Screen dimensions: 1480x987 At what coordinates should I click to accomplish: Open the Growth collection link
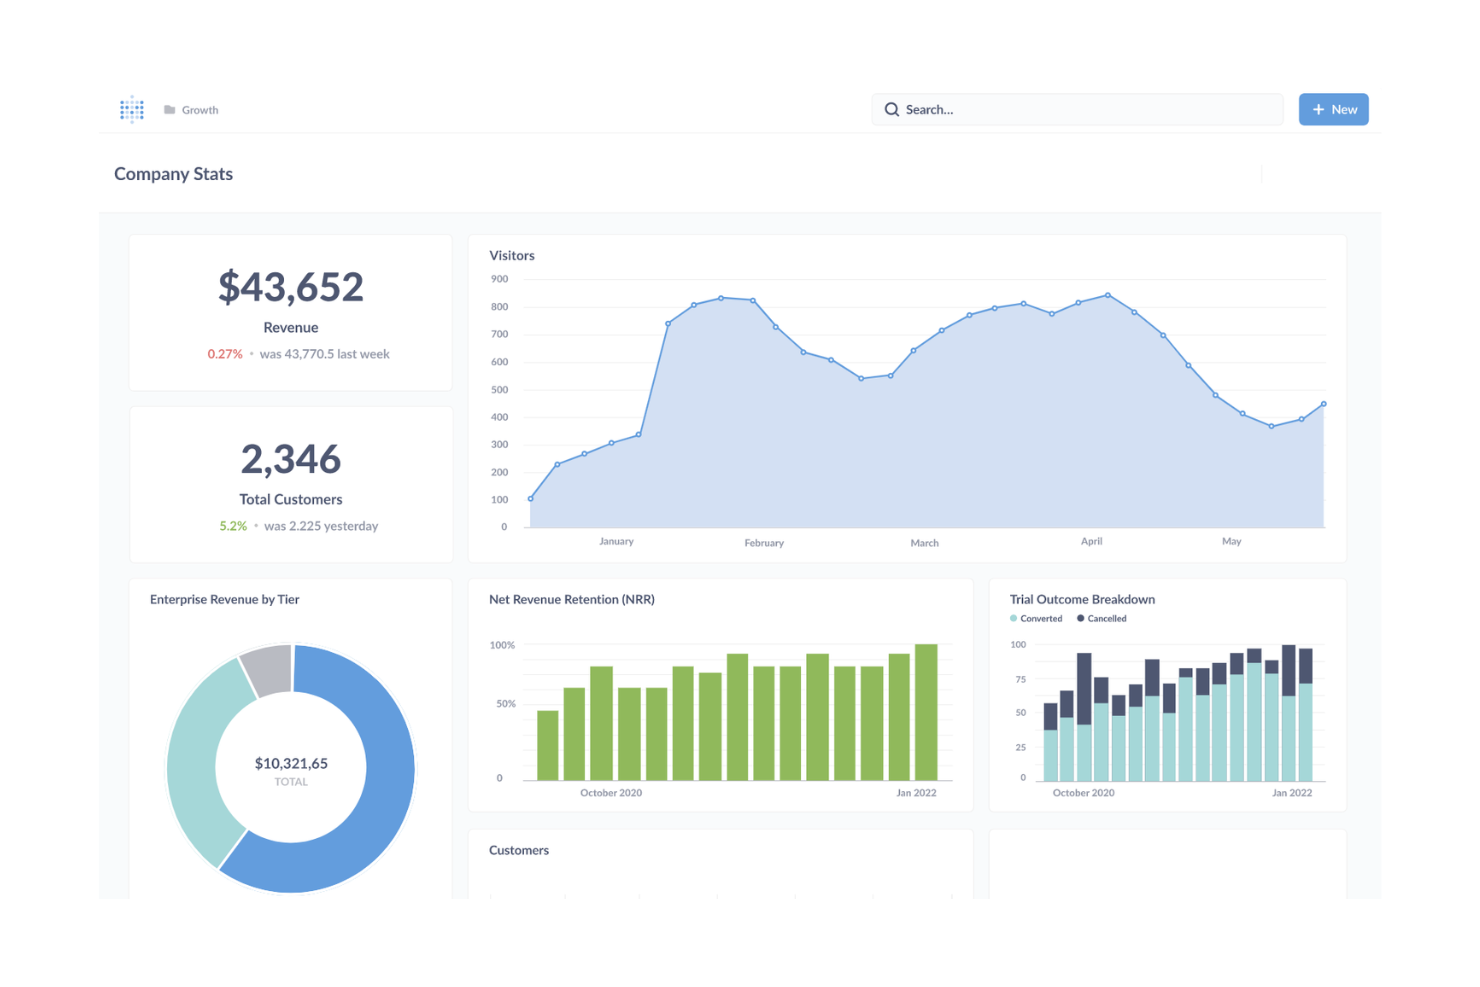(200, 110)
